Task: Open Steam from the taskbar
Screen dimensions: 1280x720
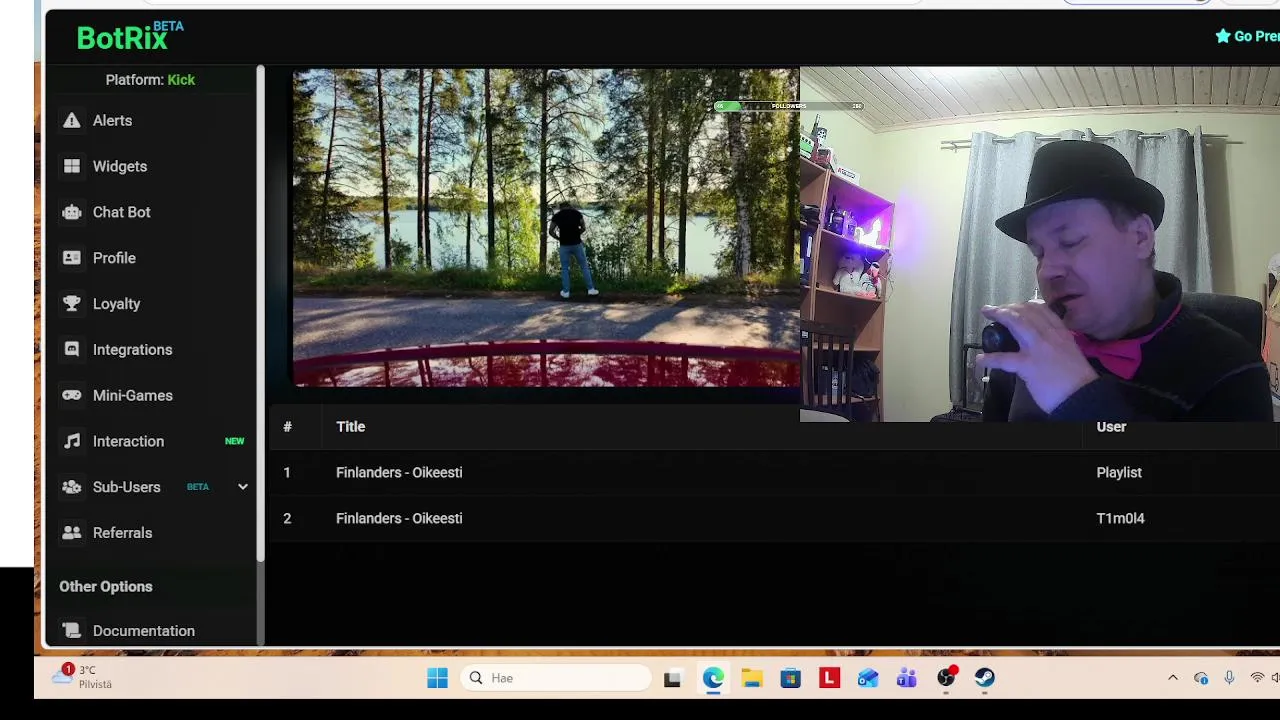Action: click(x=985, y=678)
